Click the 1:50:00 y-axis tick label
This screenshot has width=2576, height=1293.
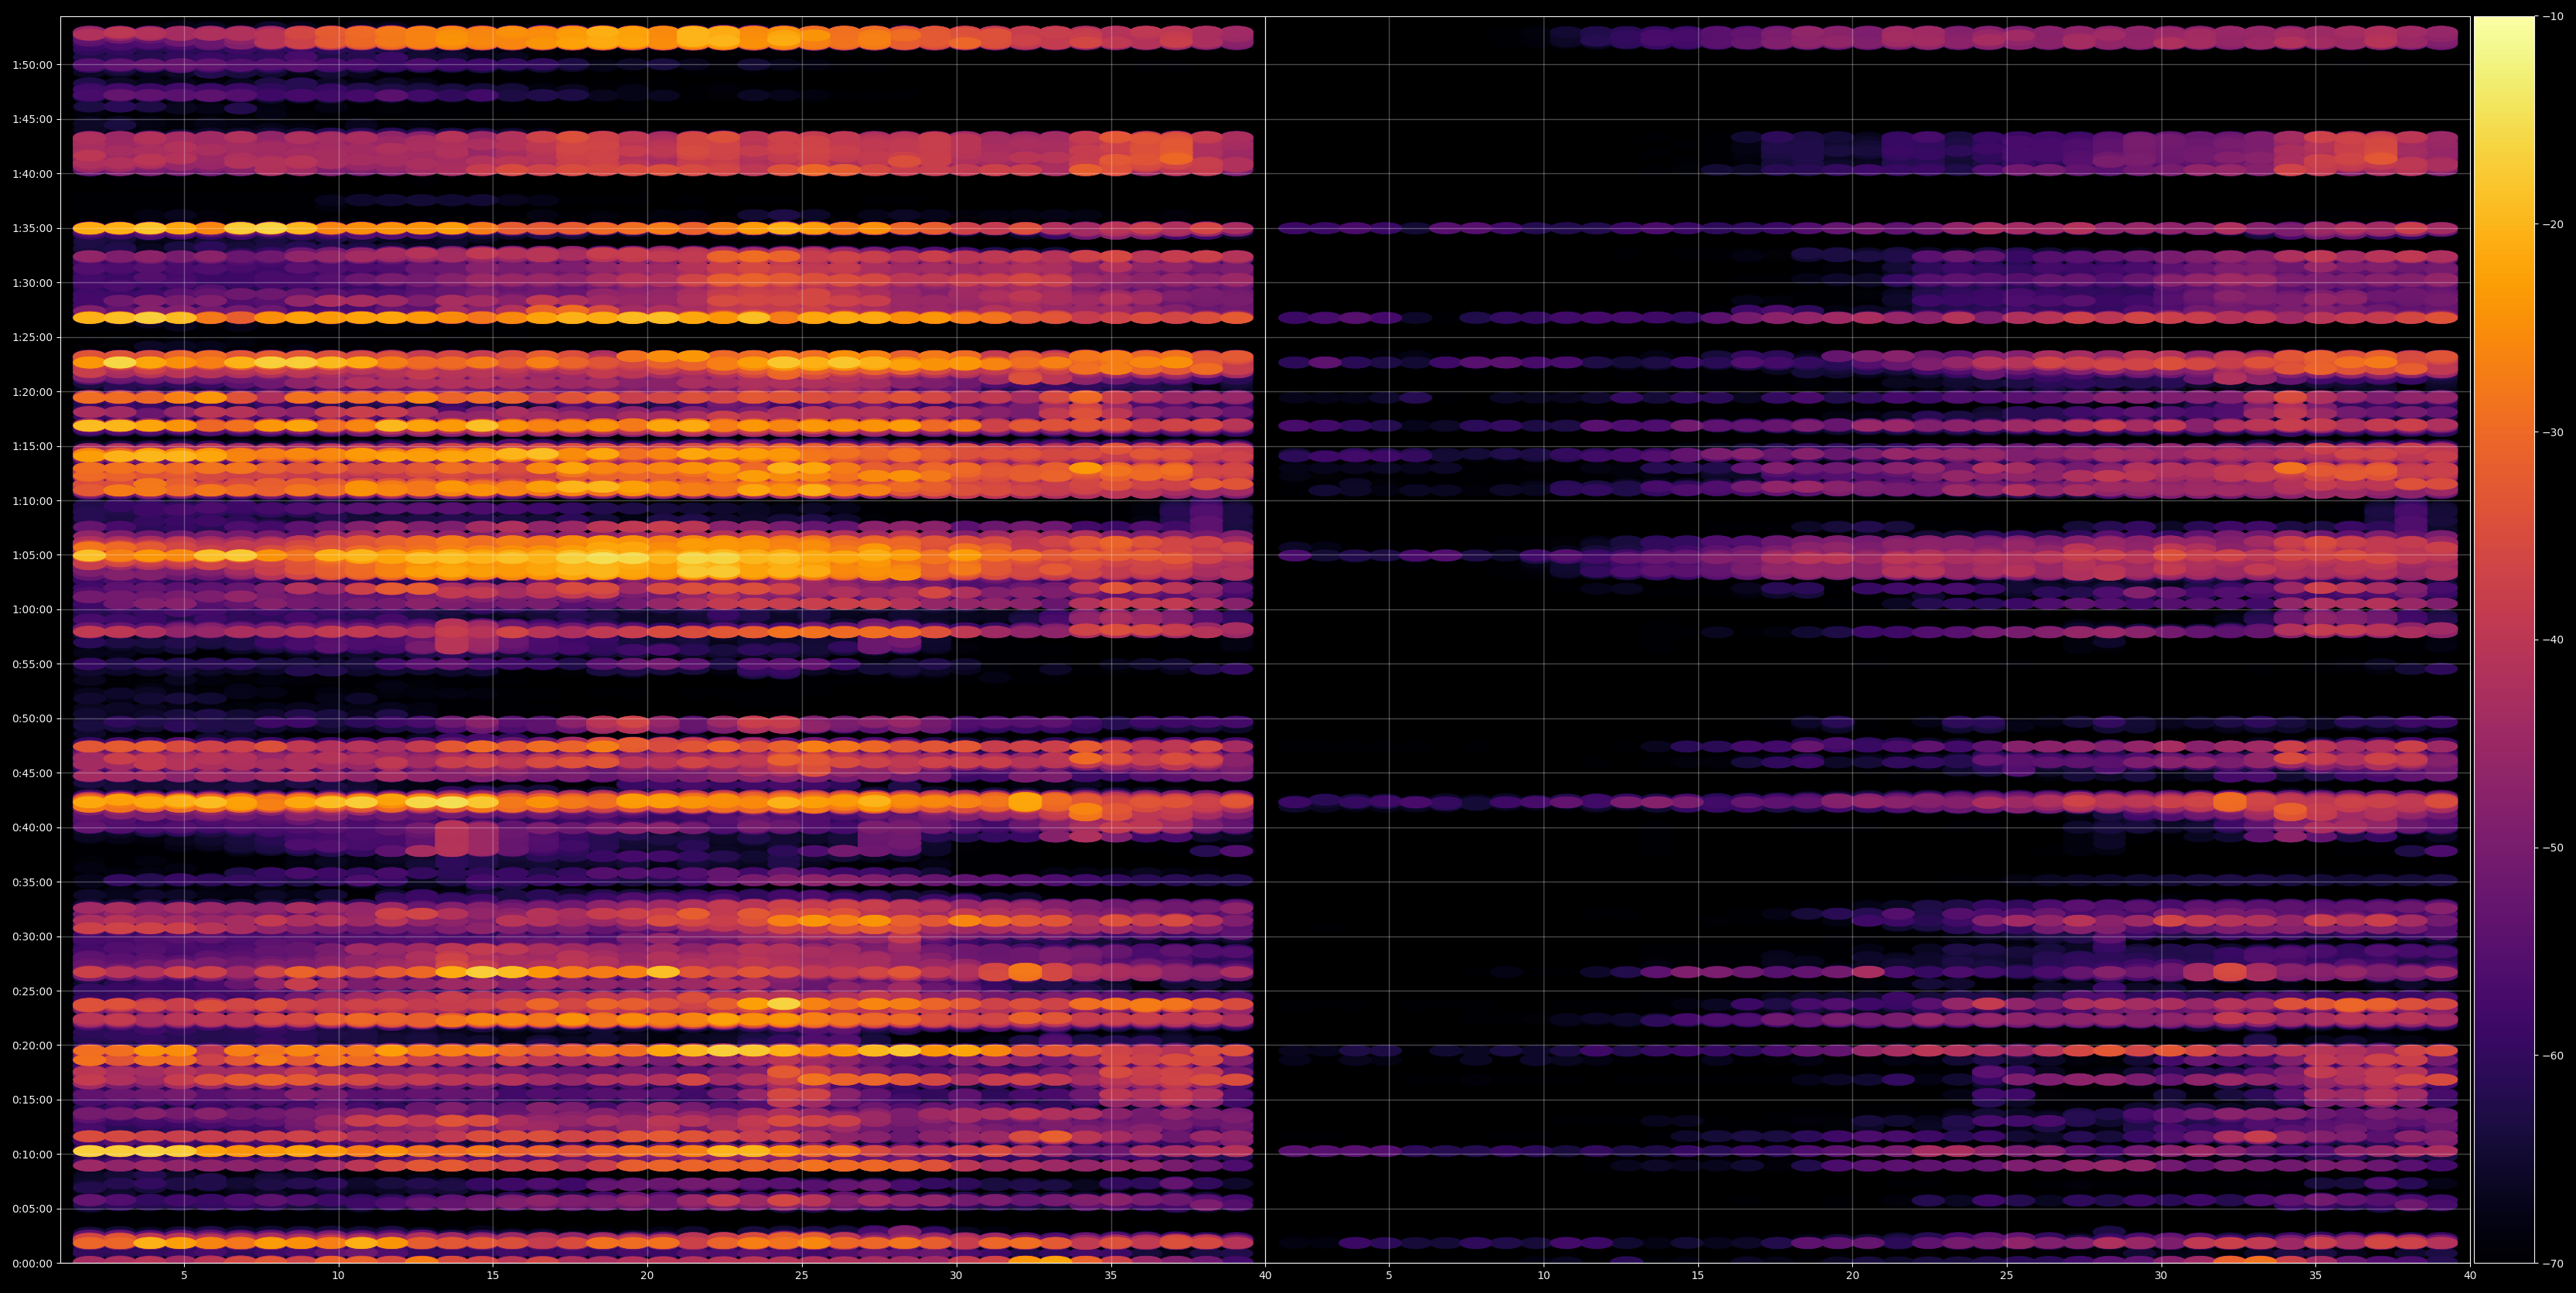point(32,64)
